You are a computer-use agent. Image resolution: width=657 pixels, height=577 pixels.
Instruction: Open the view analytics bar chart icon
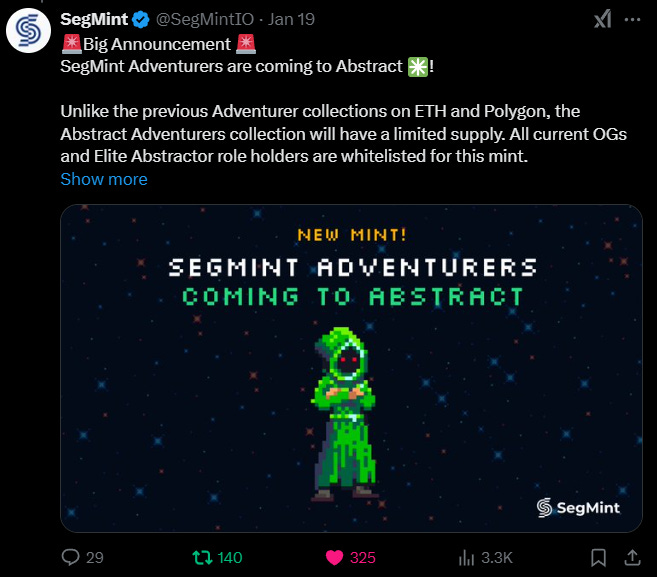466,558
